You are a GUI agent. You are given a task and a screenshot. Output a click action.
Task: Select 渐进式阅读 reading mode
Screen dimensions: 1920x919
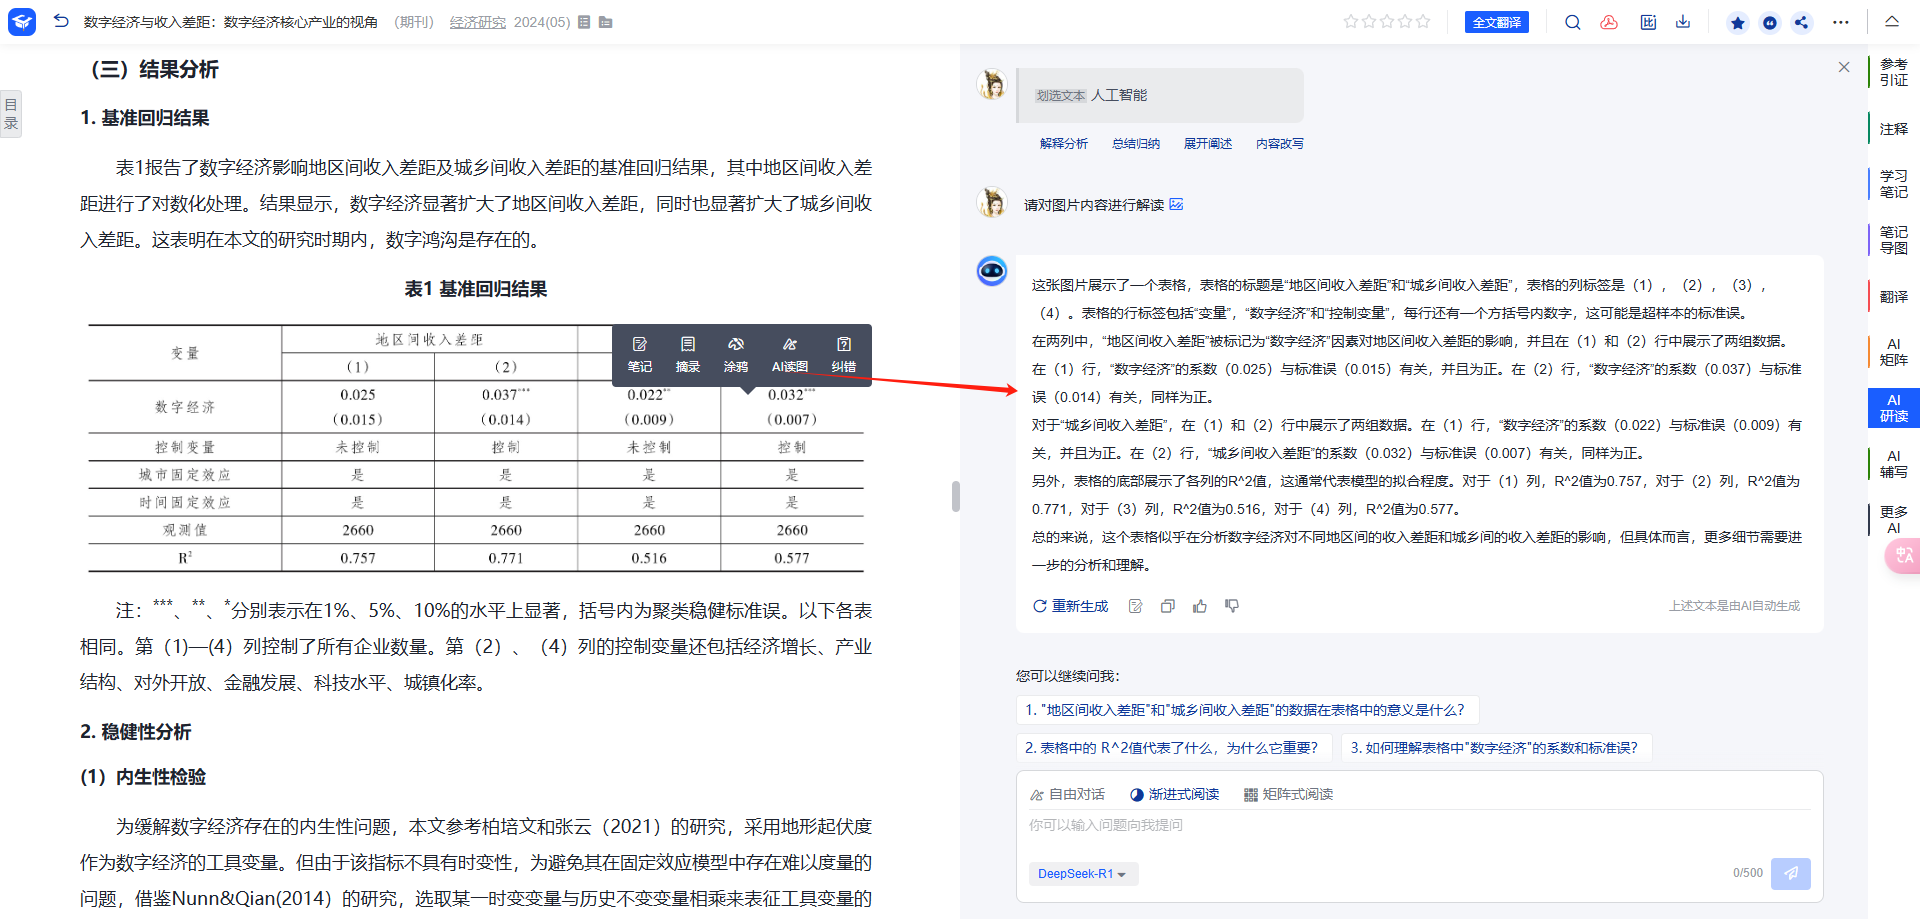tap(1174, 794)
